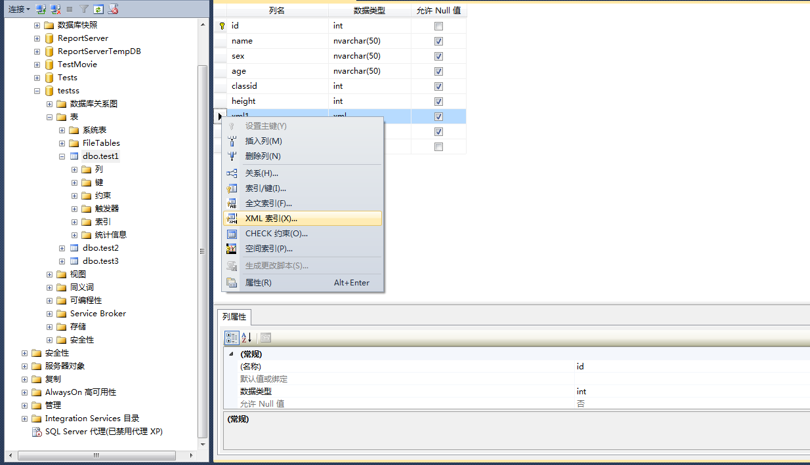Viewport: 810px width, 465px height.
Task: Uncheck Allow Null for sex column
Action: click(x=439, y=56)
